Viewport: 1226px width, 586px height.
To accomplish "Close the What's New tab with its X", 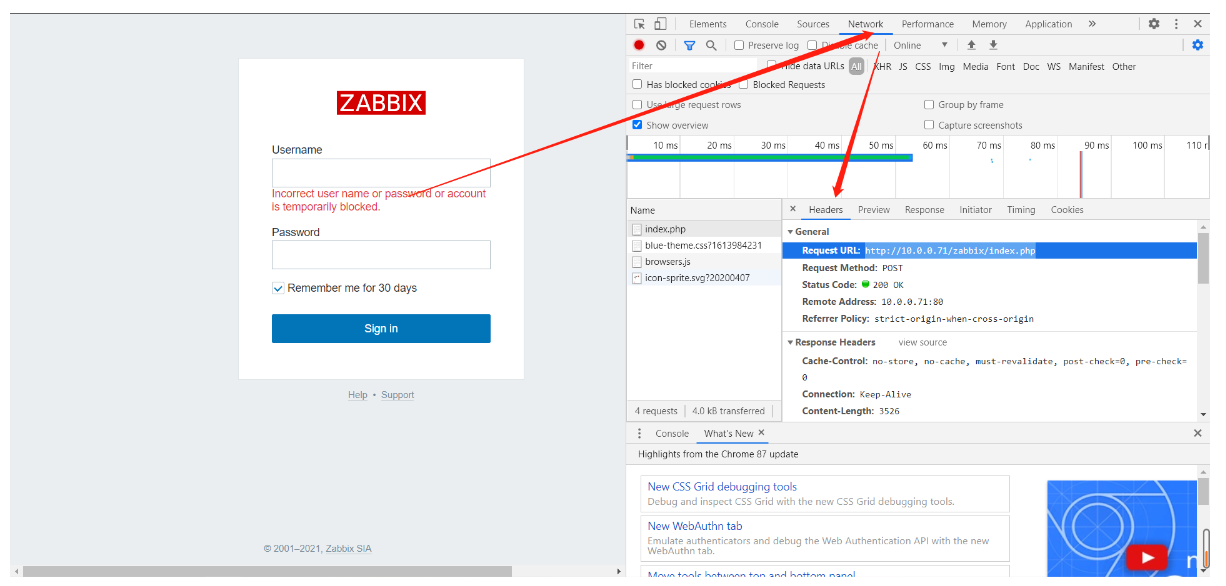I will [761, 433].
